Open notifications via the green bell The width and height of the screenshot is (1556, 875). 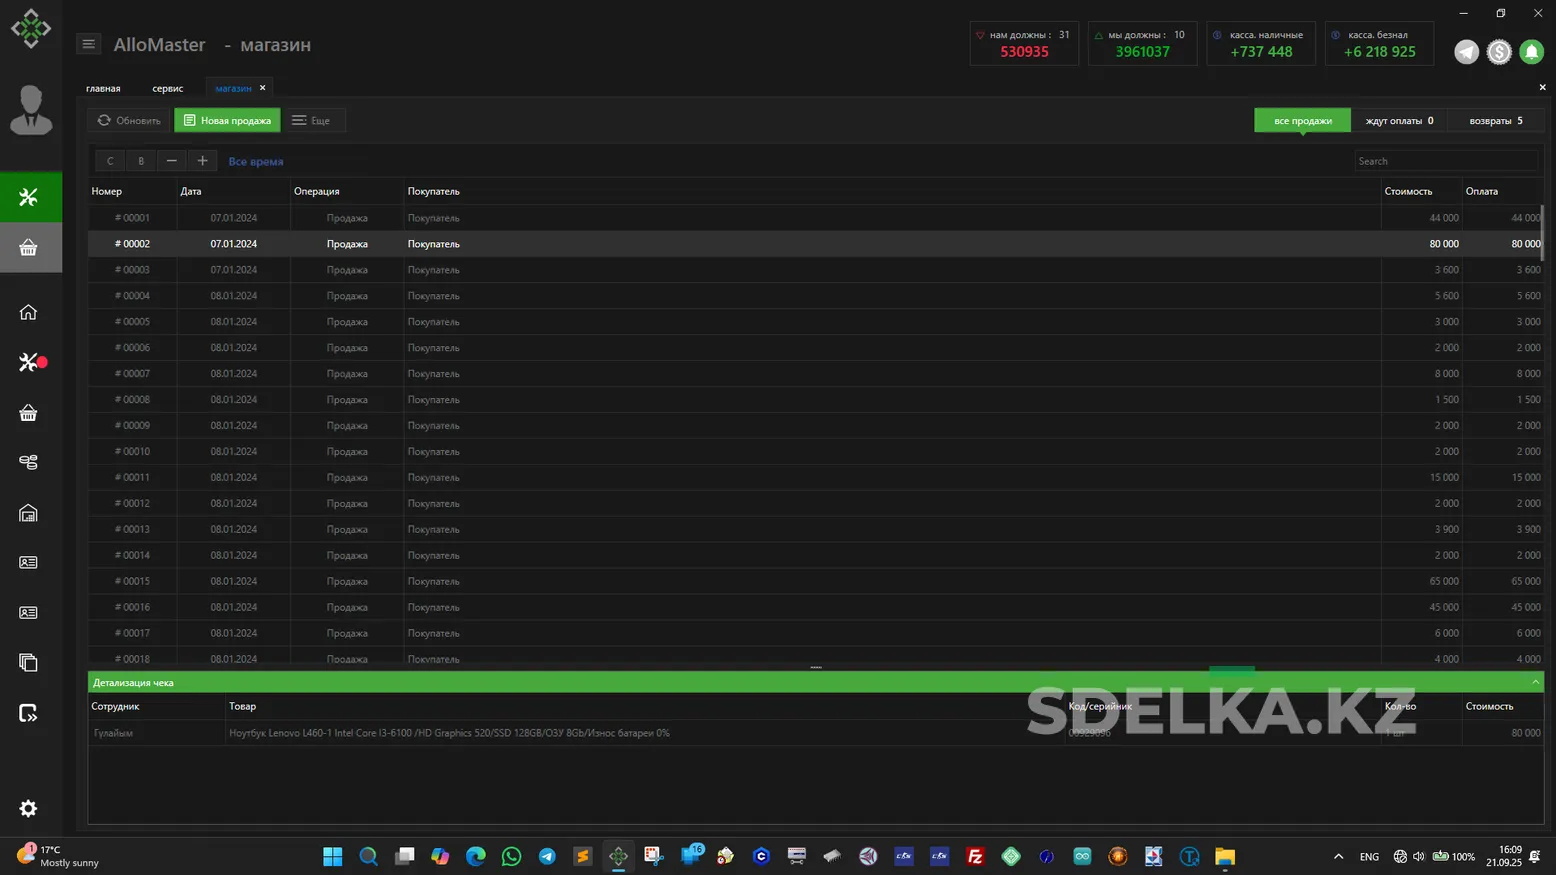1531,52
